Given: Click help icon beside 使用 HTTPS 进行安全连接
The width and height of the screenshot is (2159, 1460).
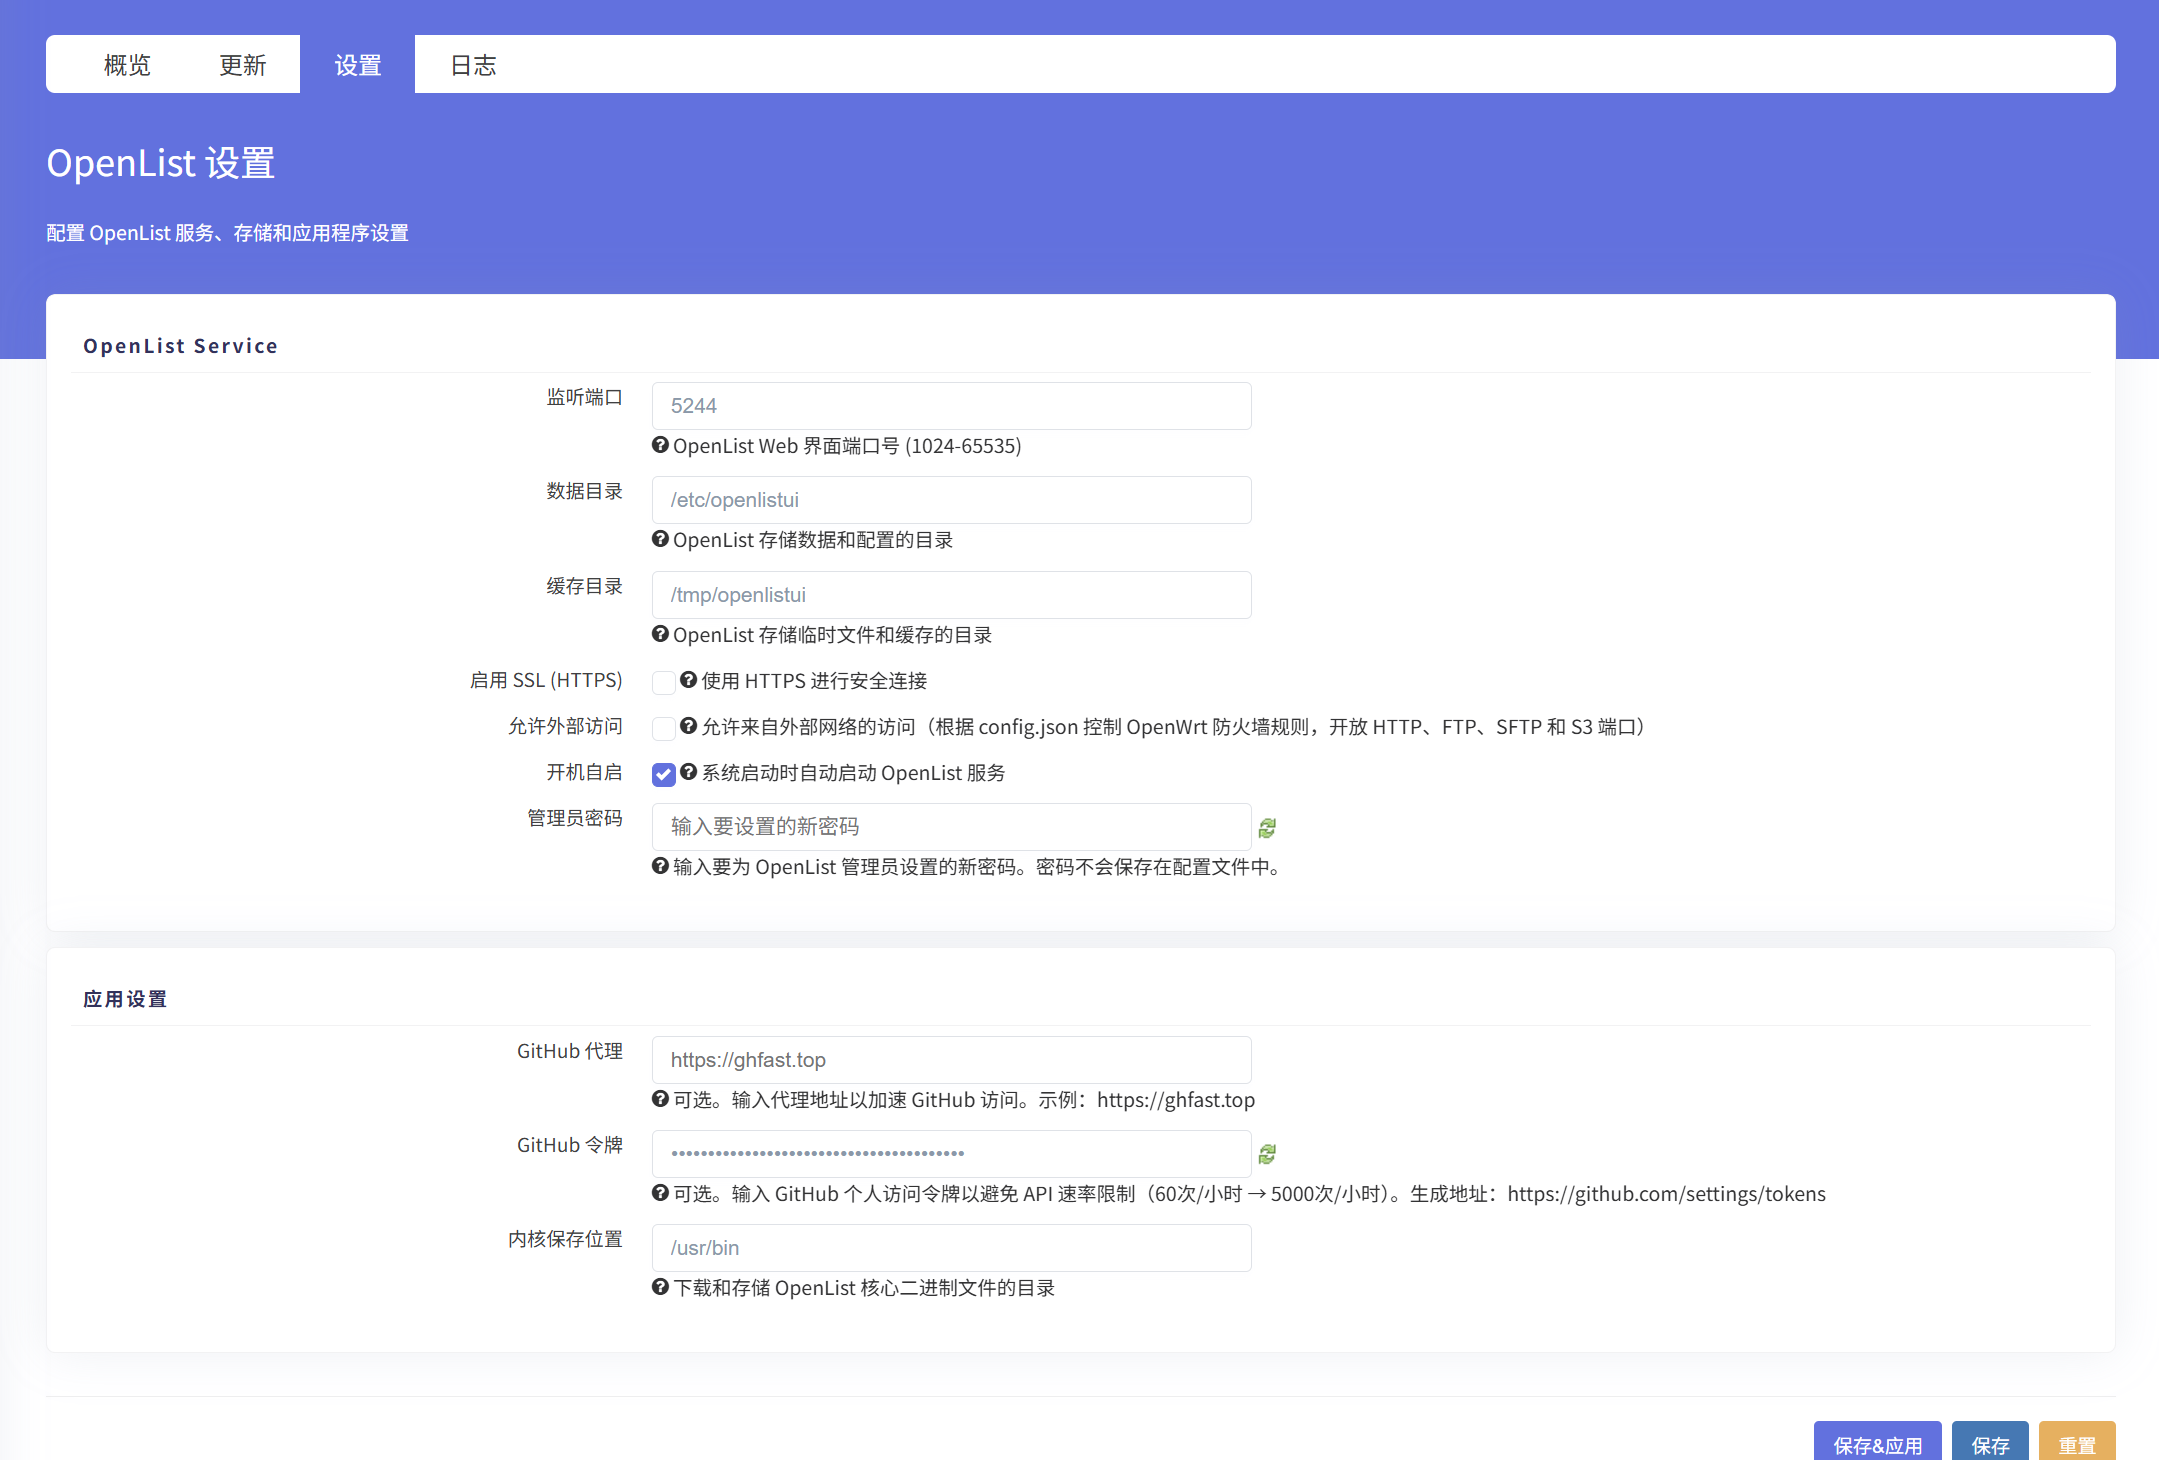Looking at the screenshot, I should pyautogui.click(x=688, y=680).
